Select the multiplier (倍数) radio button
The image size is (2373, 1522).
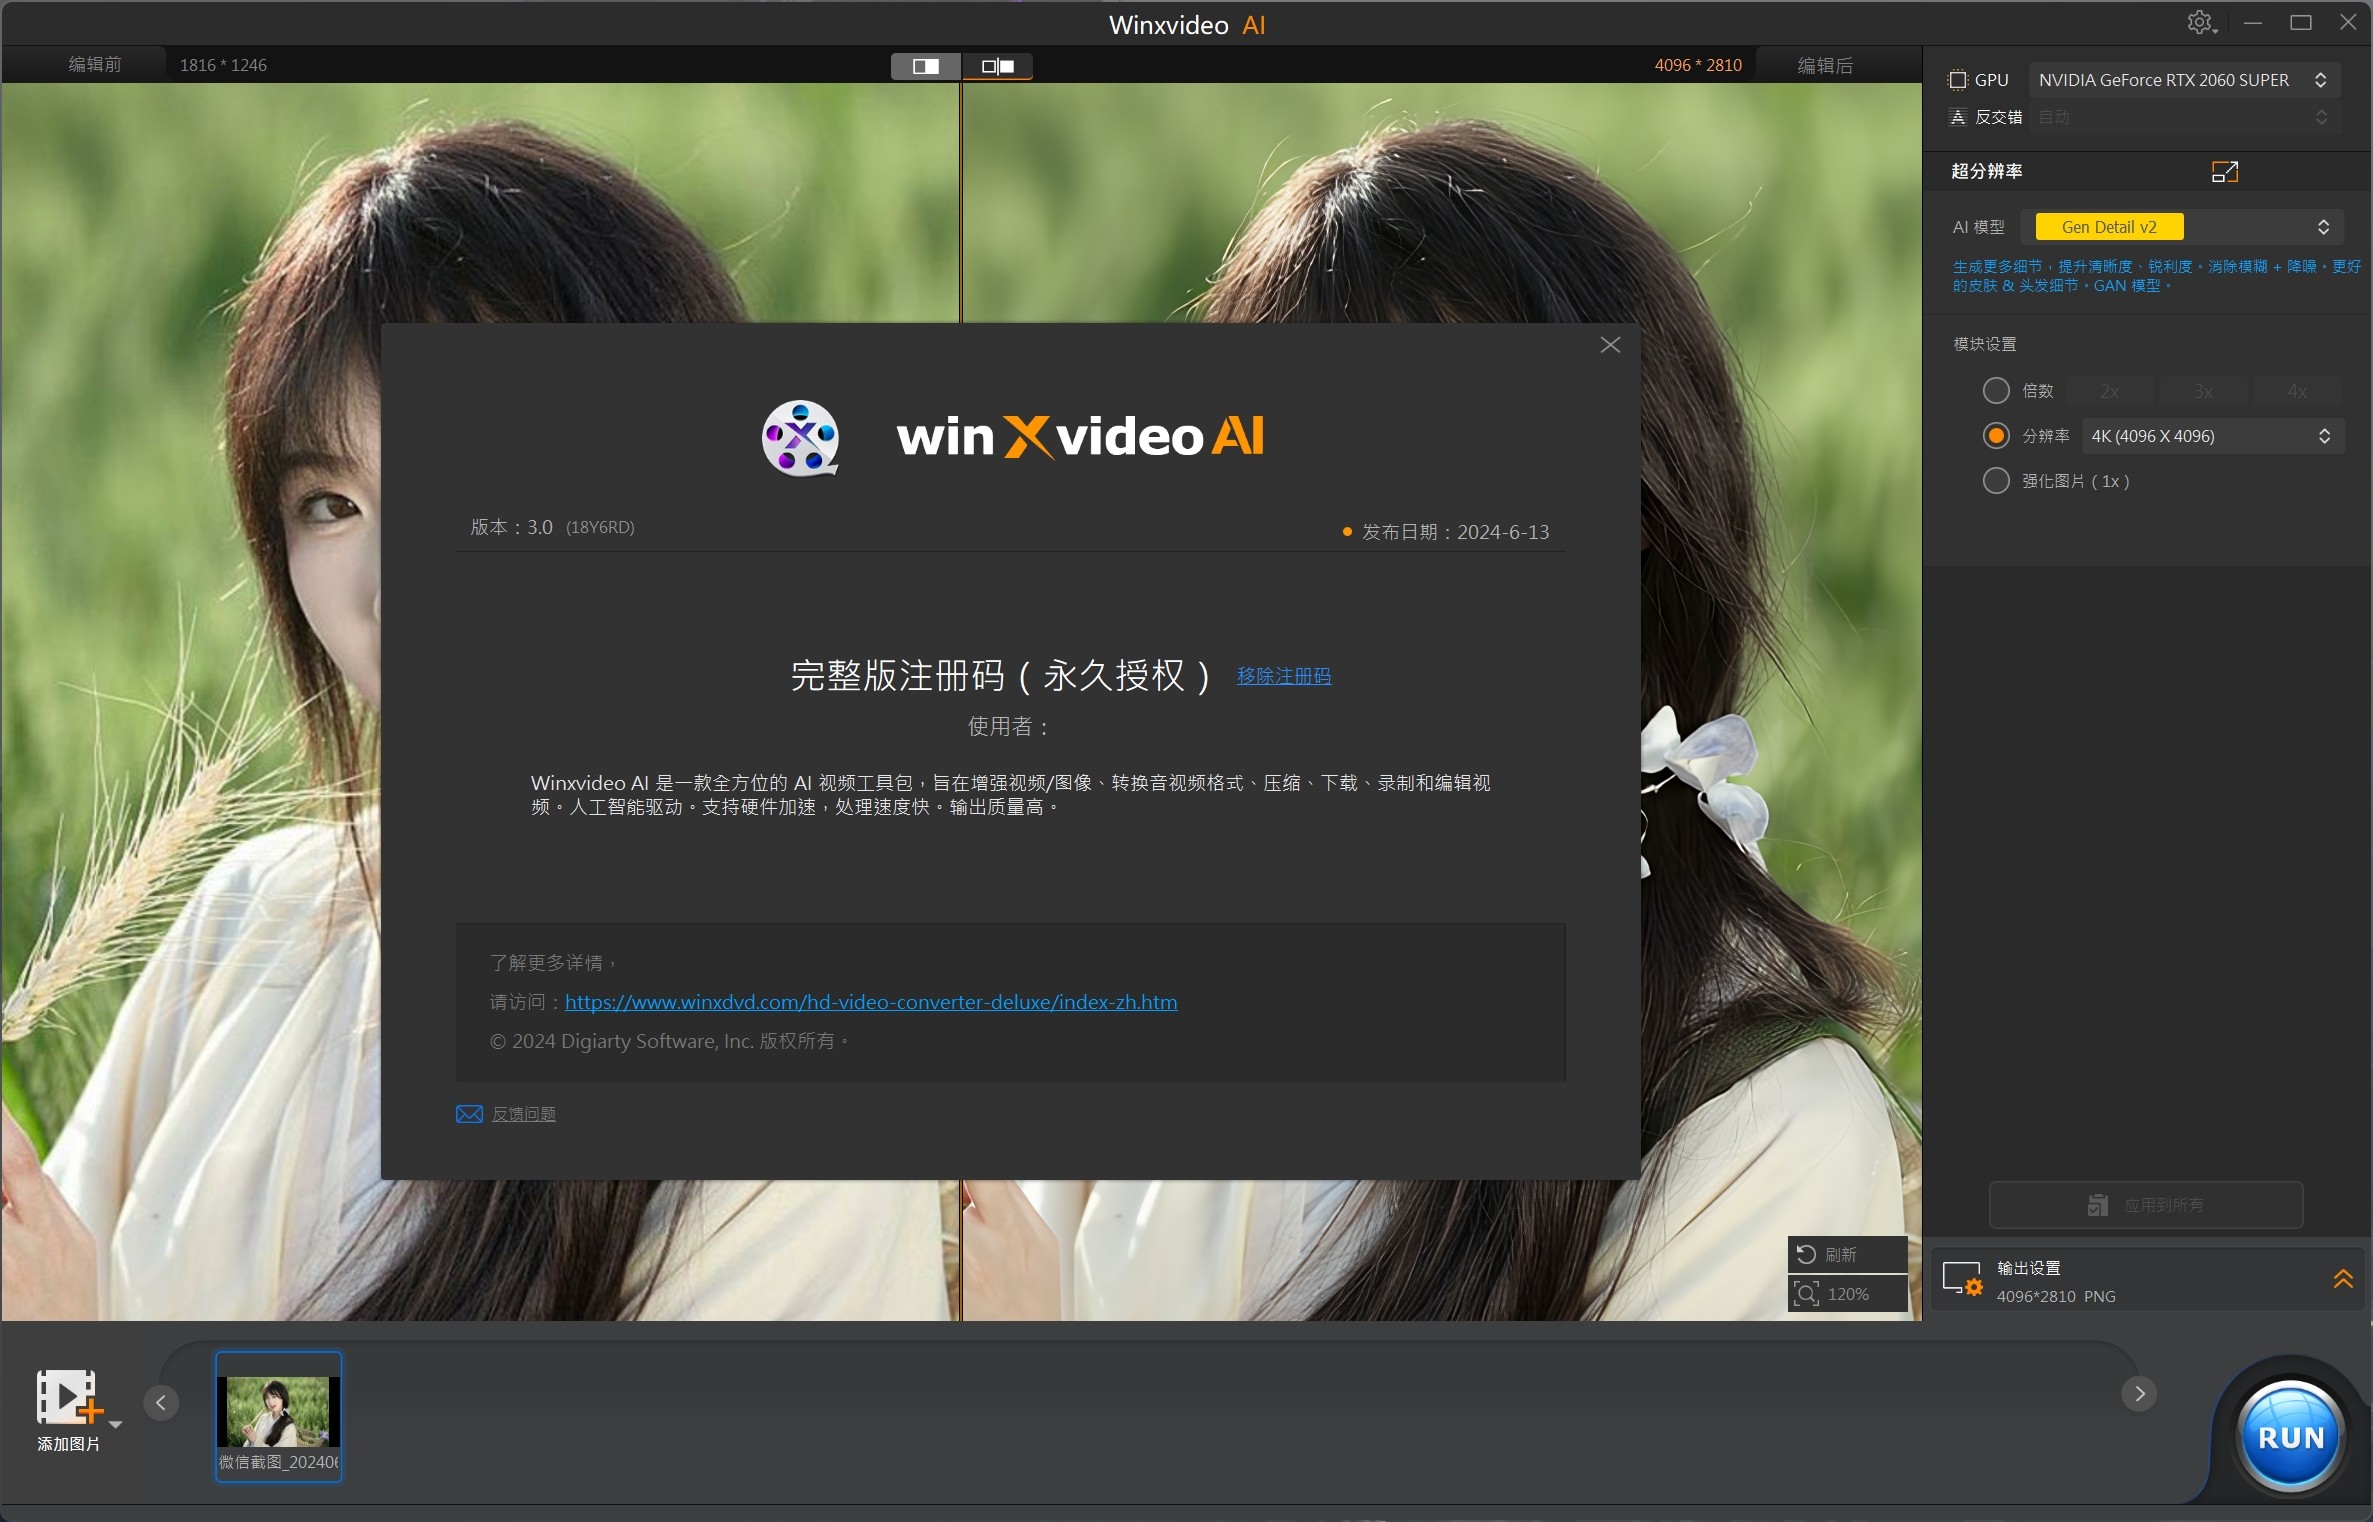click(x=1995, y=391)
